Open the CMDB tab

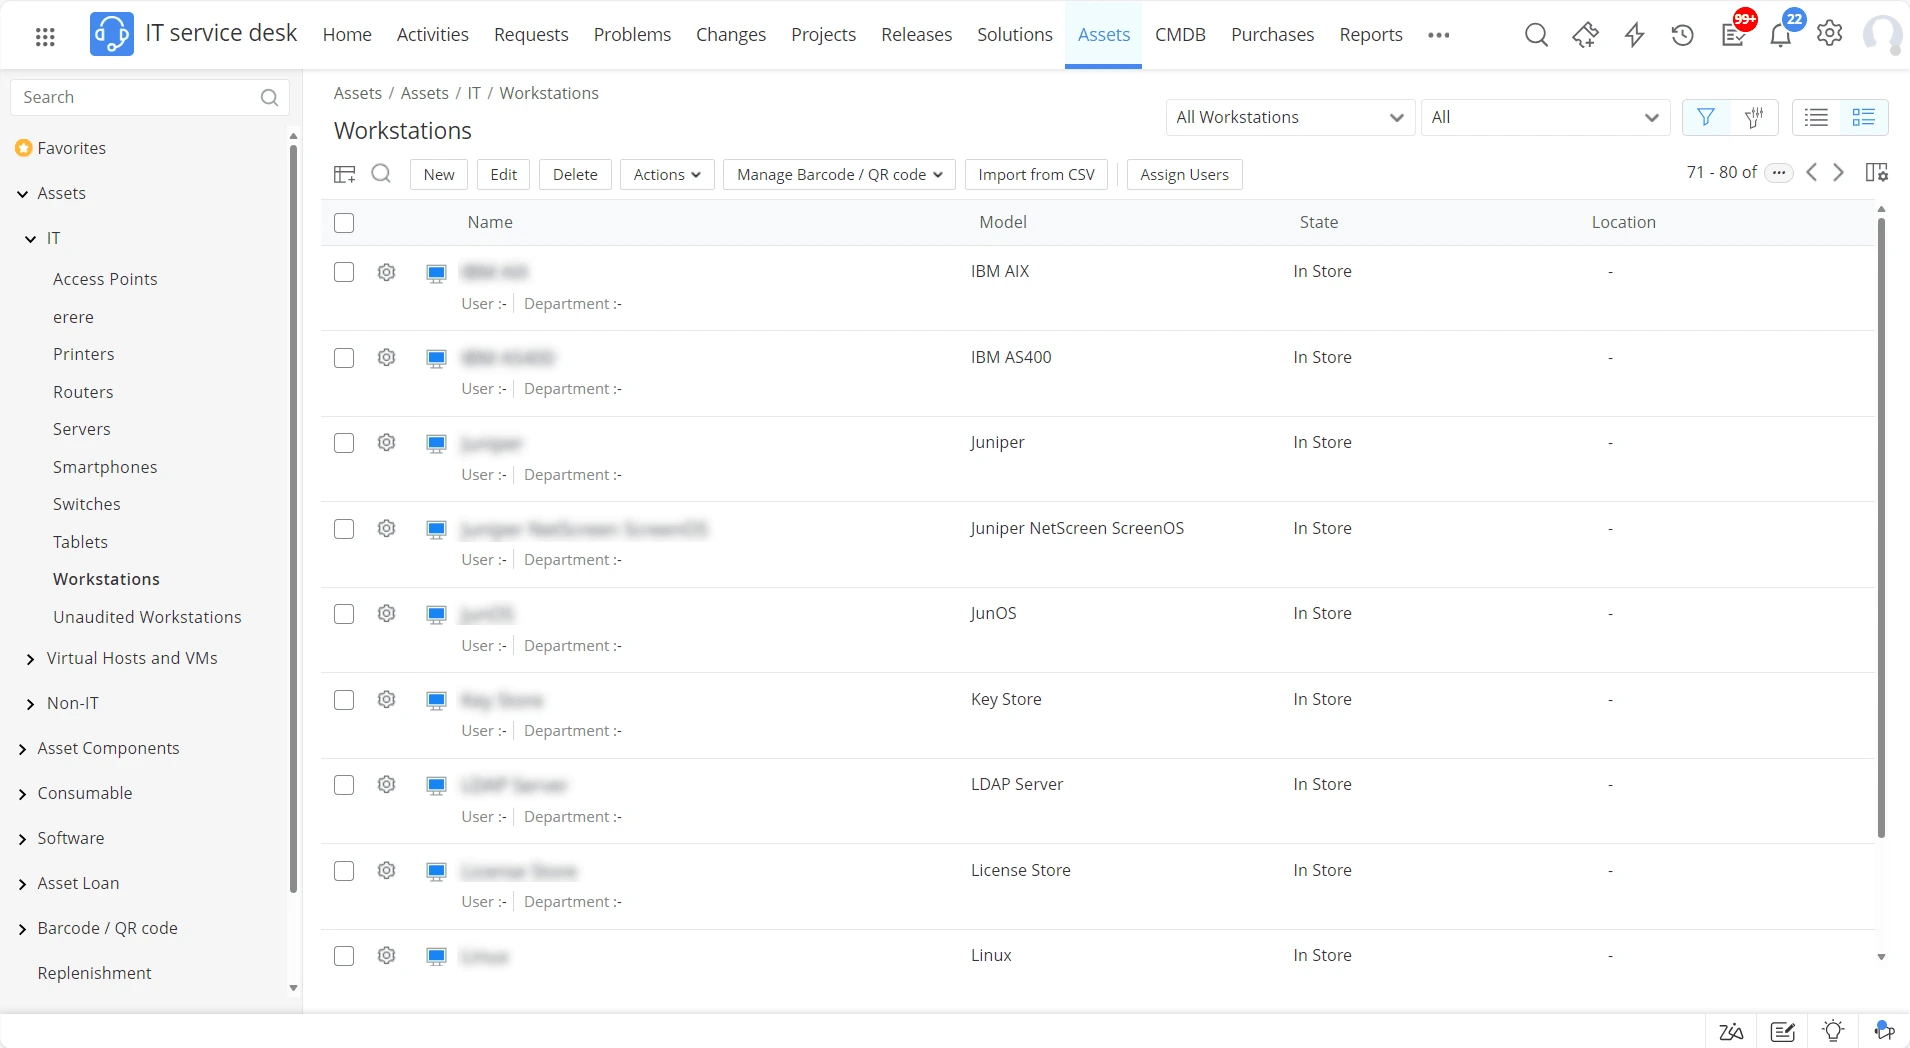1180,34
